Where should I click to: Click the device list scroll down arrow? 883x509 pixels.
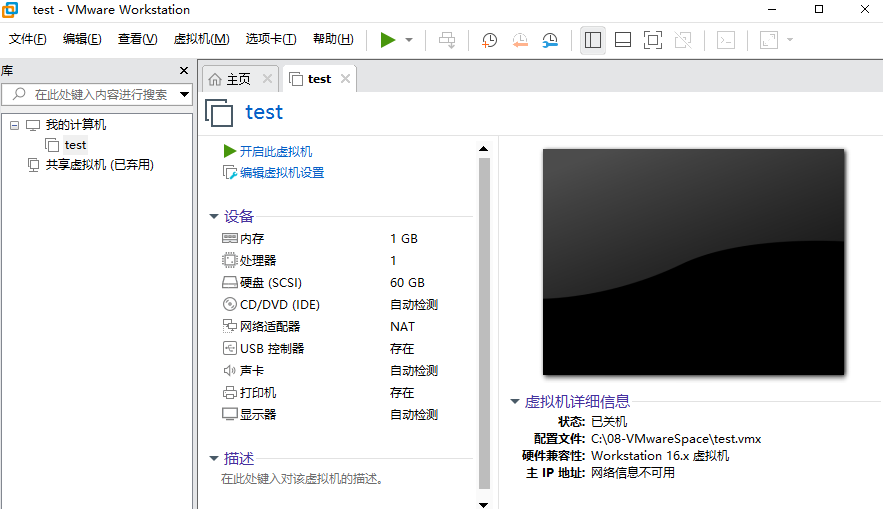tap(483, 504)
